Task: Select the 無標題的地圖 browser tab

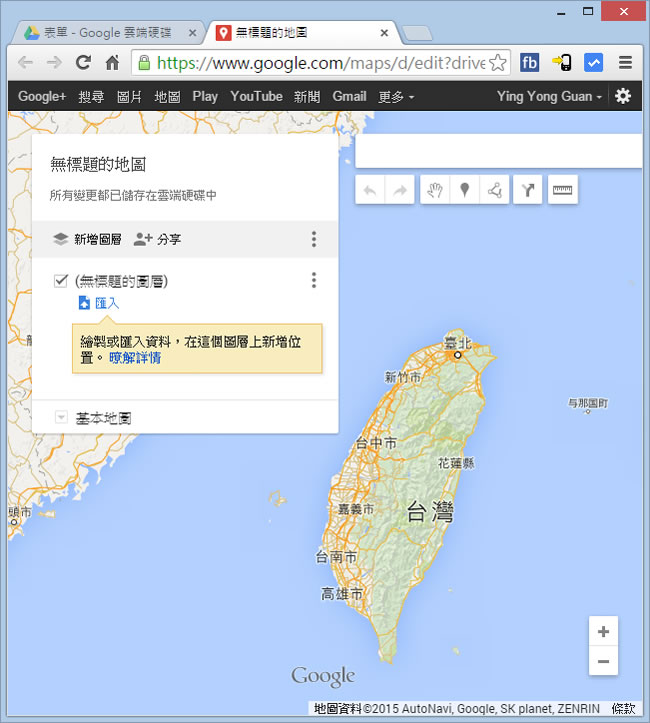Action: [302, 33]
